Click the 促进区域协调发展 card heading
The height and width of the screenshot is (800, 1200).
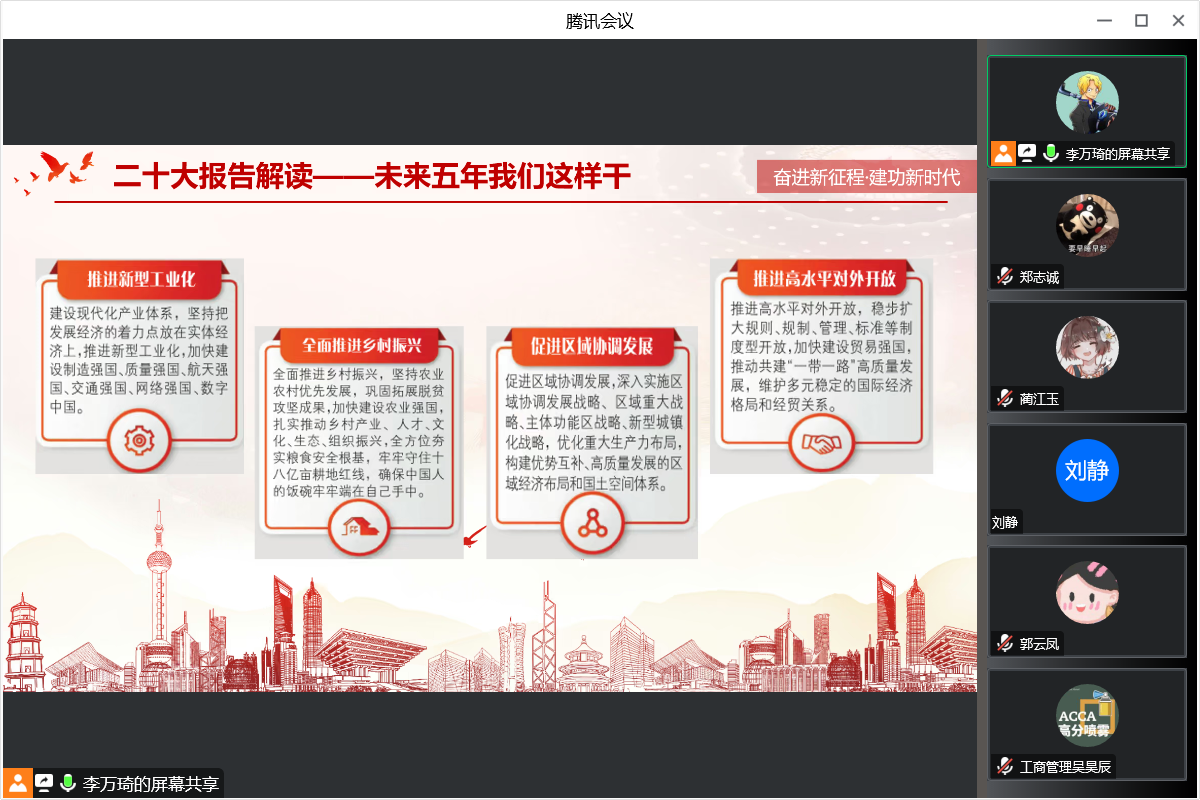pyautogui.click(x=591, y=347)
